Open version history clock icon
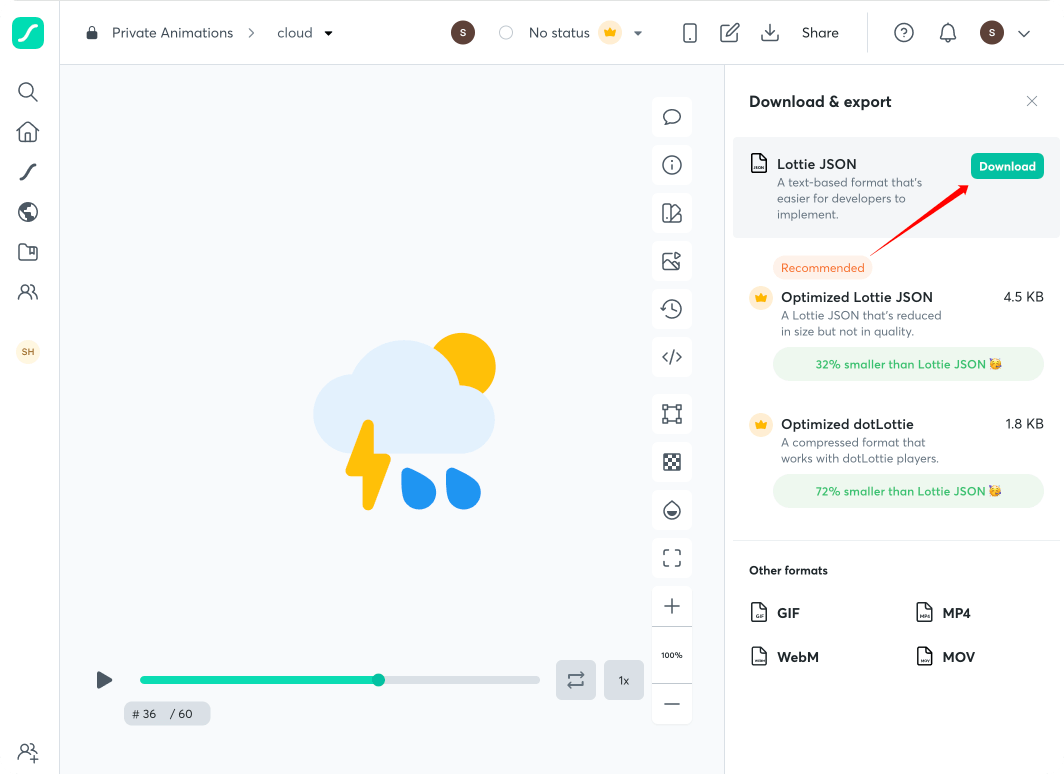 pos(672,309)
